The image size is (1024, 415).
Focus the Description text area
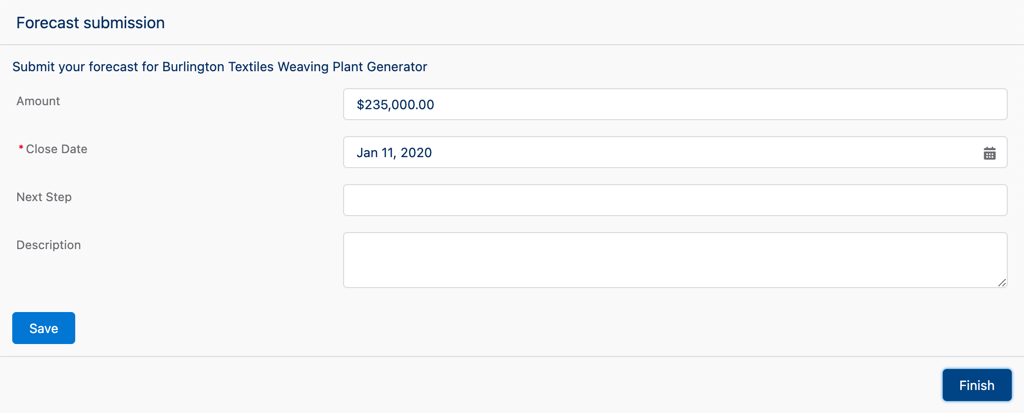coord(674,260)
